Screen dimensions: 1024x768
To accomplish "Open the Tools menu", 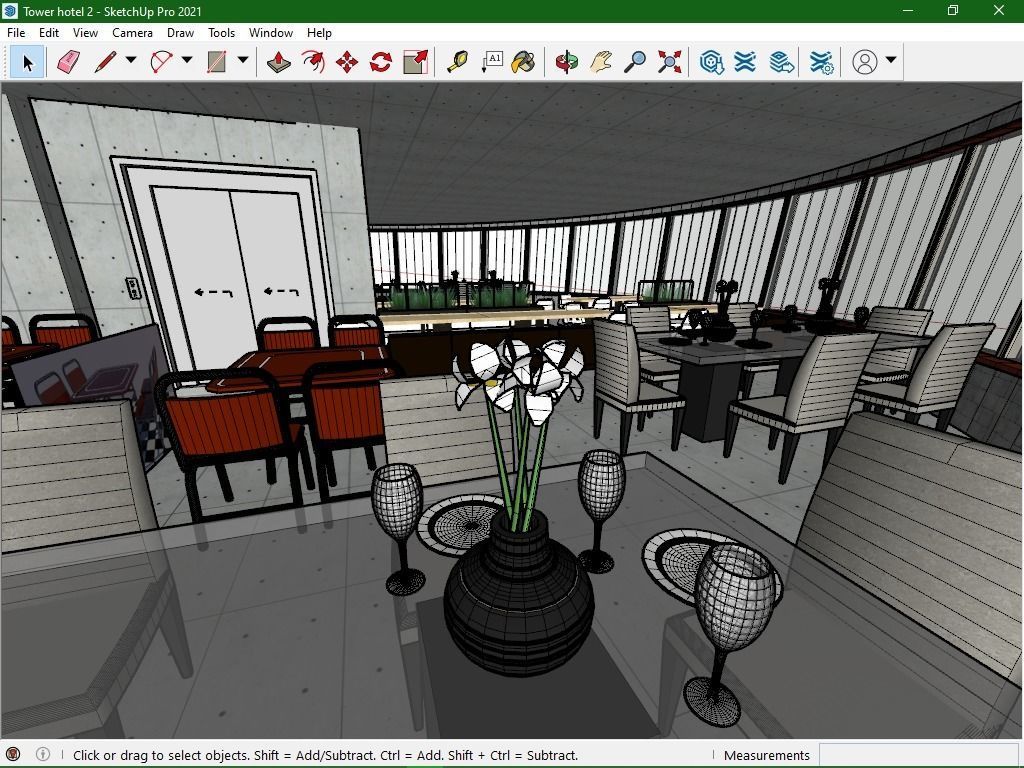I will point(221,33).
